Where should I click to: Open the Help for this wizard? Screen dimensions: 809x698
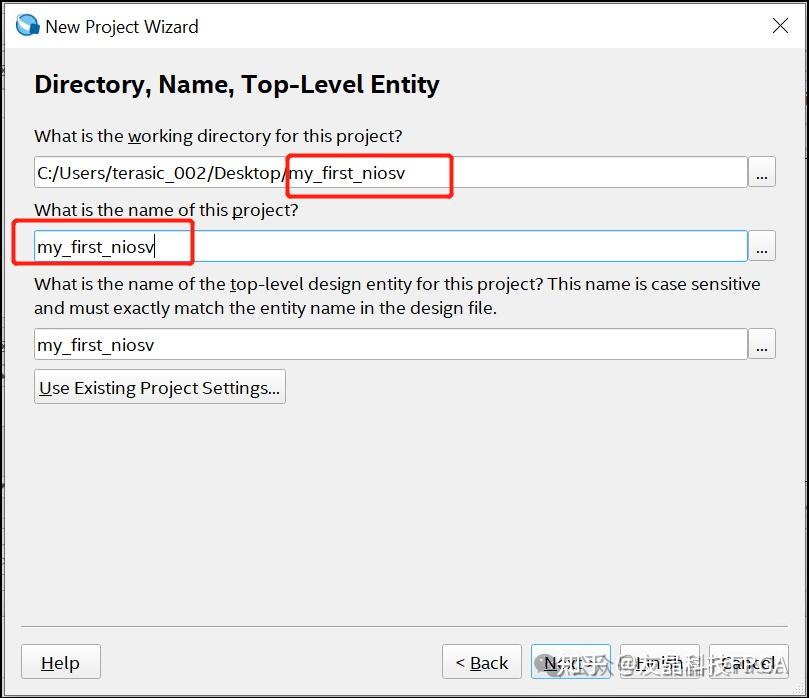tap(60, 663)
